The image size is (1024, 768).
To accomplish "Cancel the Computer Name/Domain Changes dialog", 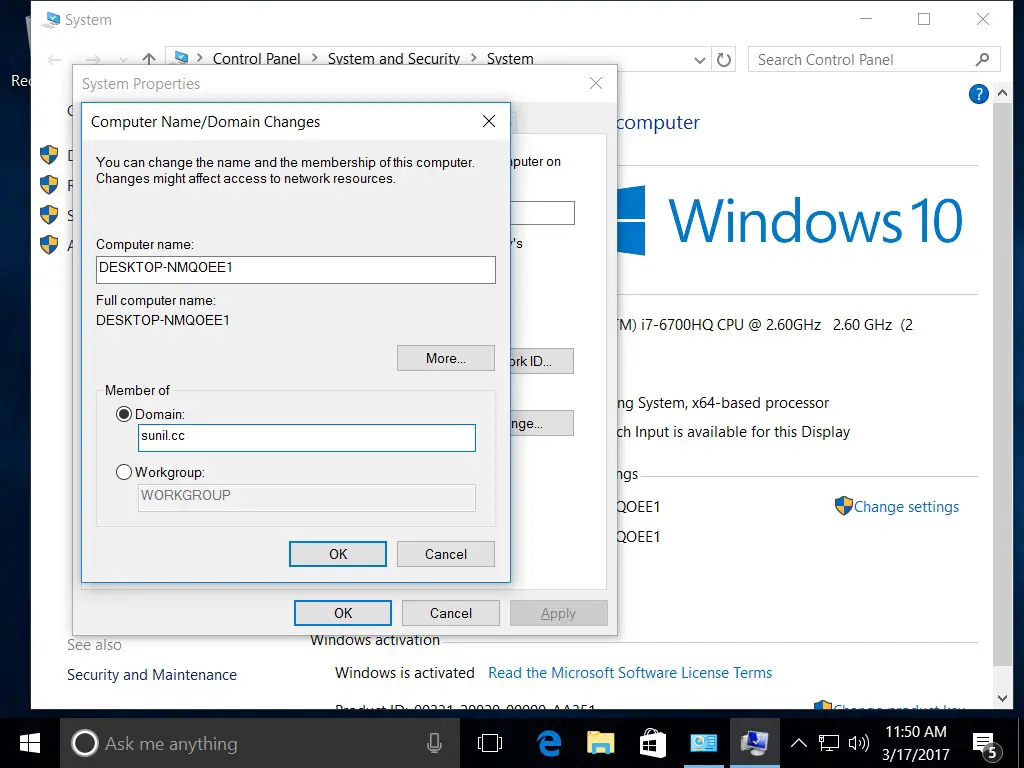I will (x=446, y=554).
